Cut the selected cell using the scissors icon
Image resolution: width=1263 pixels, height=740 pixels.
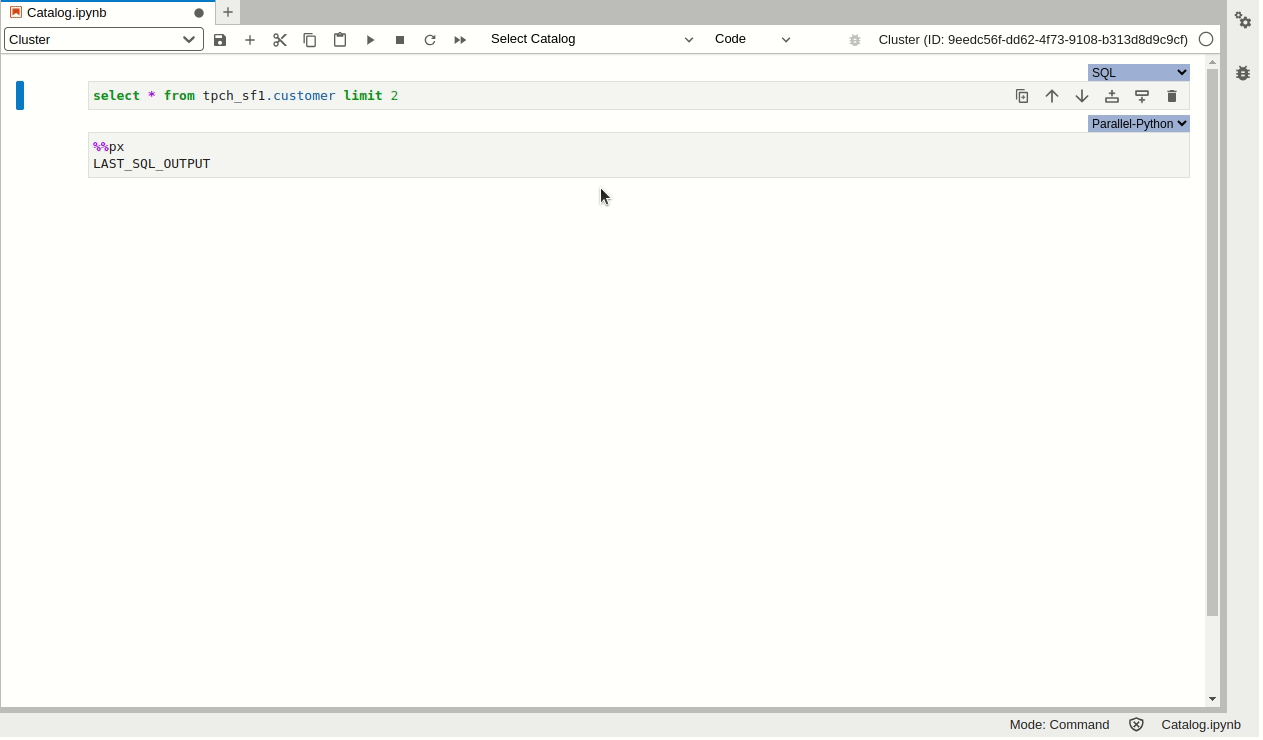tap(280, 40)
